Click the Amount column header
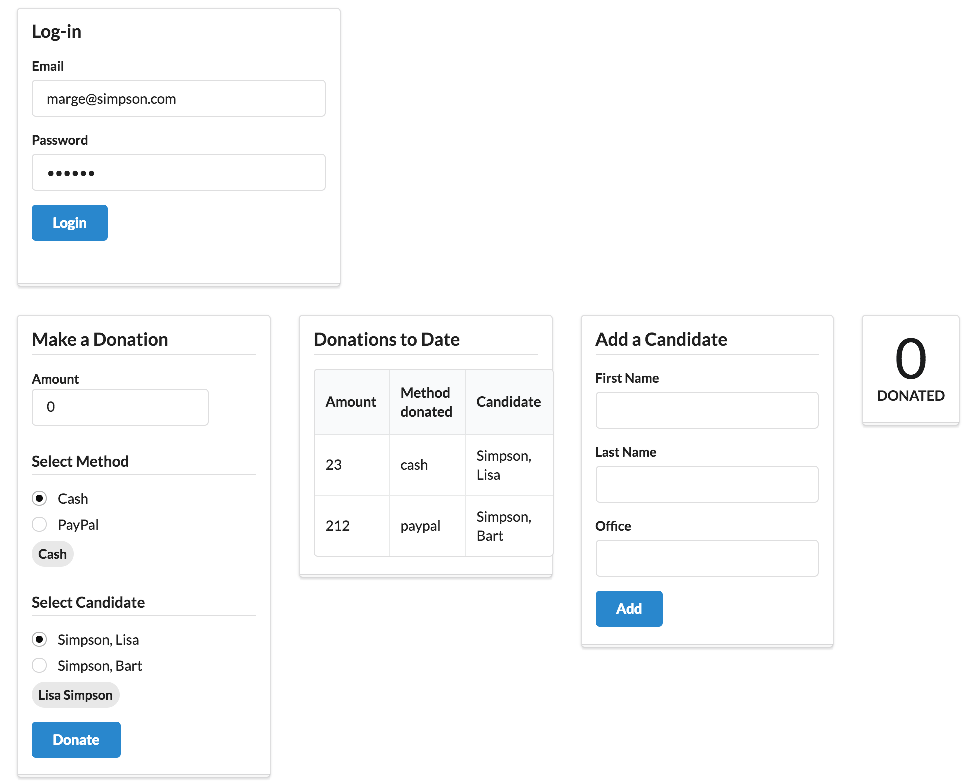Image resolution: width=975 pixels, height=783 pixels. point(351,402)
